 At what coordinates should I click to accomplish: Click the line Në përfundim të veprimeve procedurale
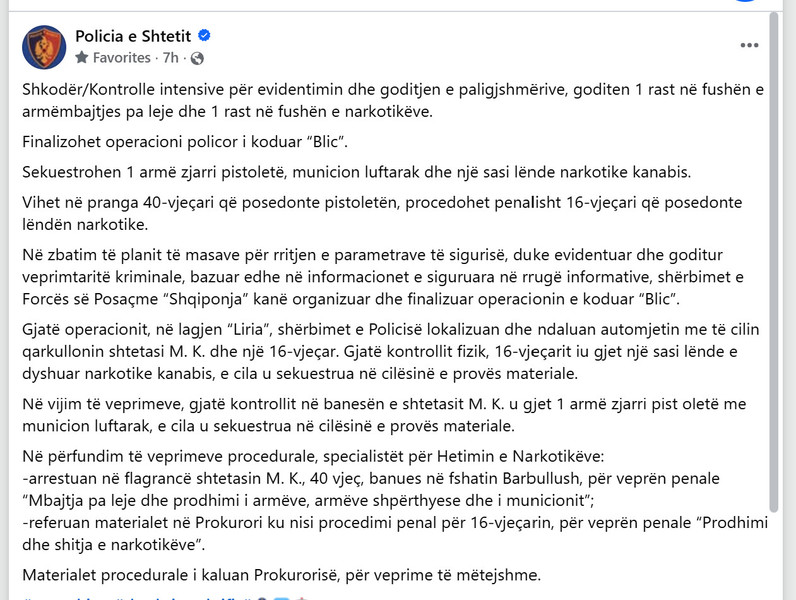[313, 456]
